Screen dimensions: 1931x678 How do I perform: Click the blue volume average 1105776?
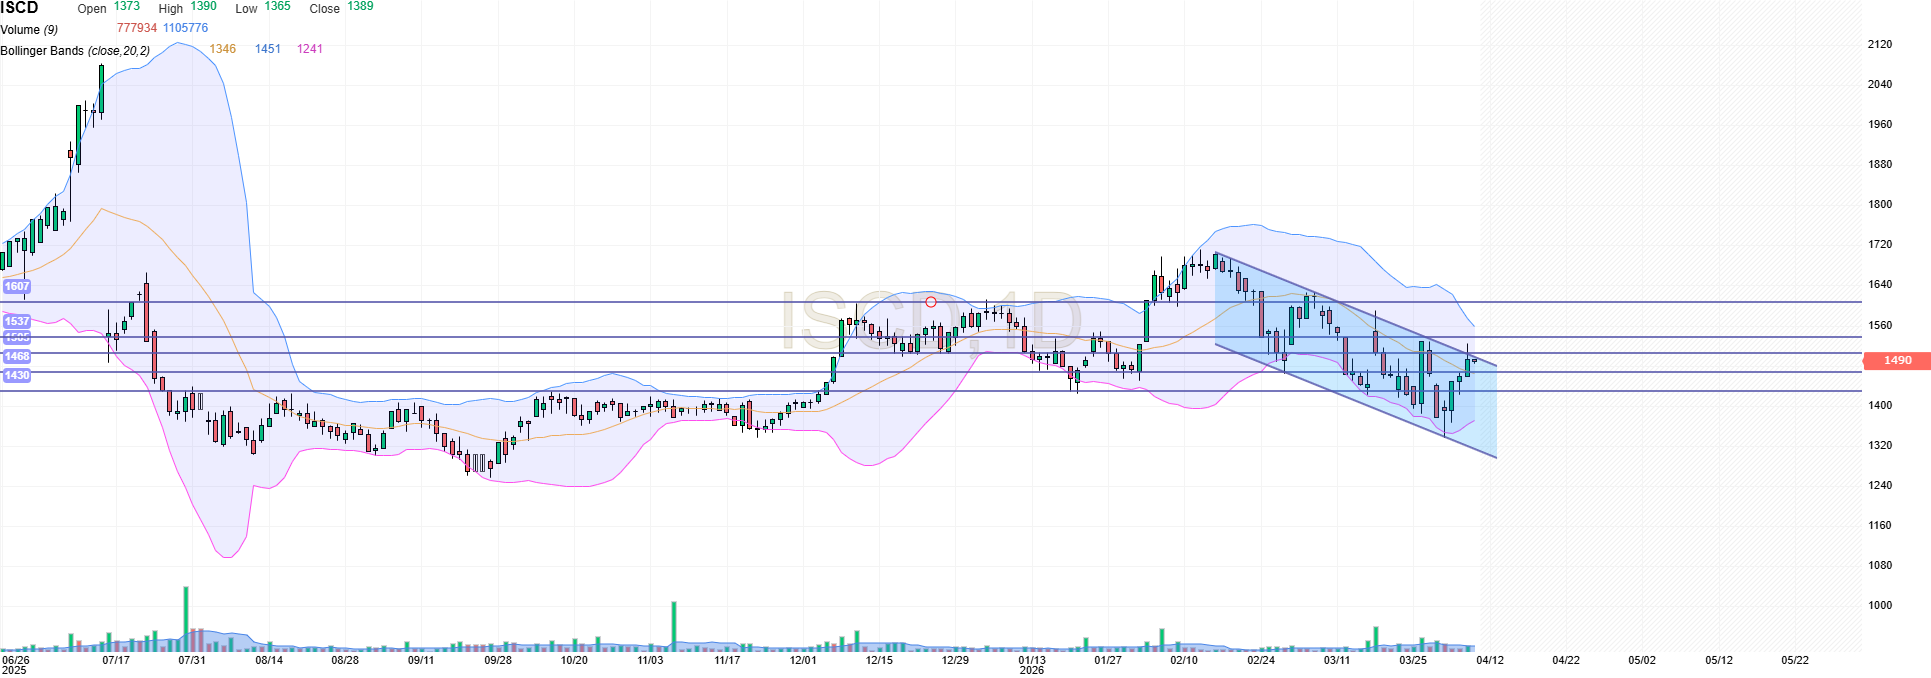[x=186, y=28]
